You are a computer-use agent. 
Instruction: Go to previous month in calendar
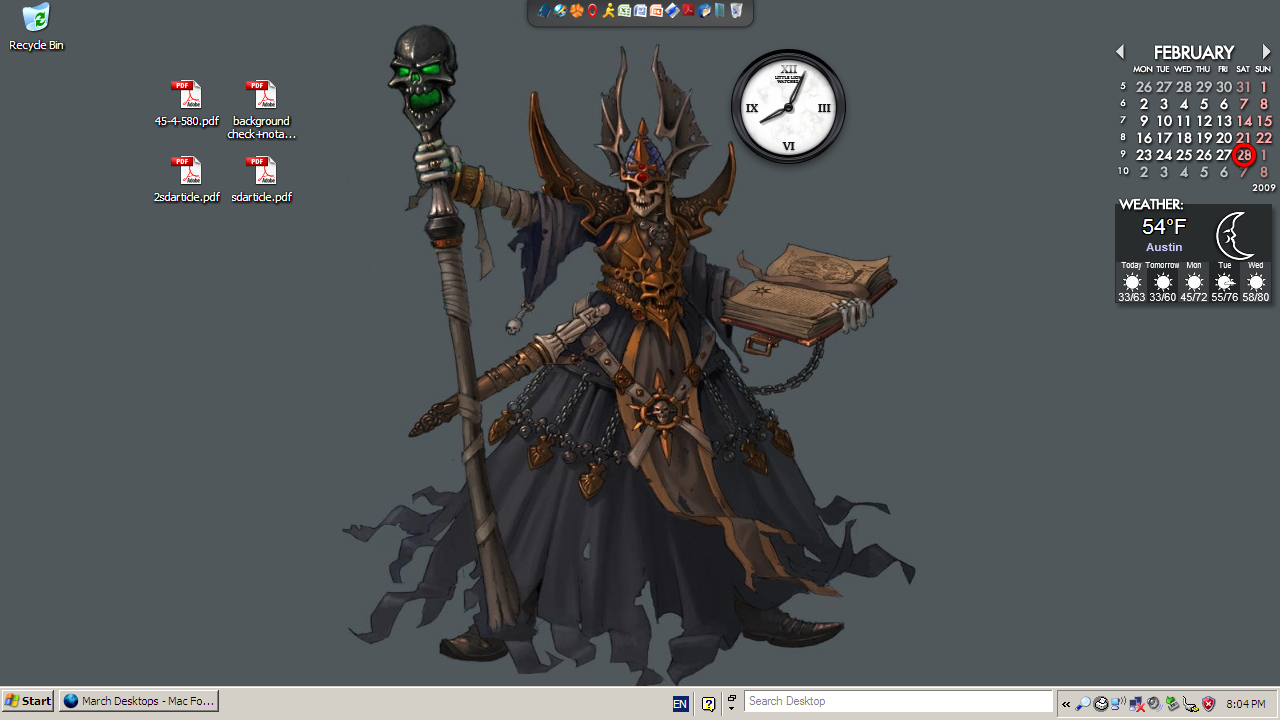tap(1120, 51)
